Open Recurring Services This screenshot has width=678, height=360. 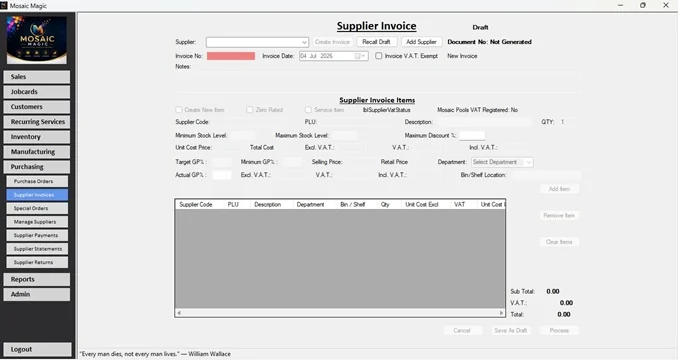pos(37,122)
